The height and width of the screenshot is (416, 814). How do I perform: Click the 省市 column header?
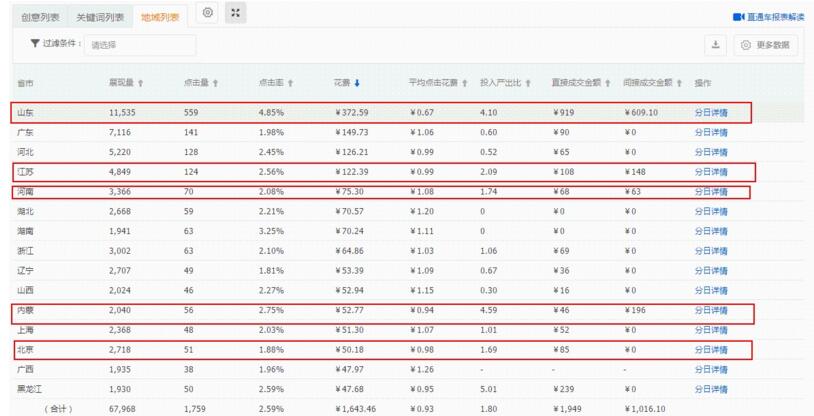[x=25, y=83]
